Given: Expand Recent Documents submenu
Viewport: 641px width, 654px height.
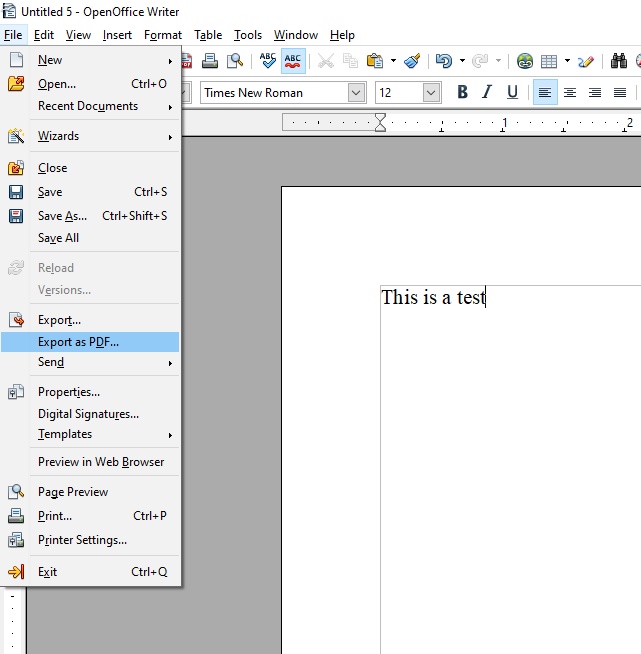Looking at the screenshot, I should pyautogui.click(x=90, y=106).
